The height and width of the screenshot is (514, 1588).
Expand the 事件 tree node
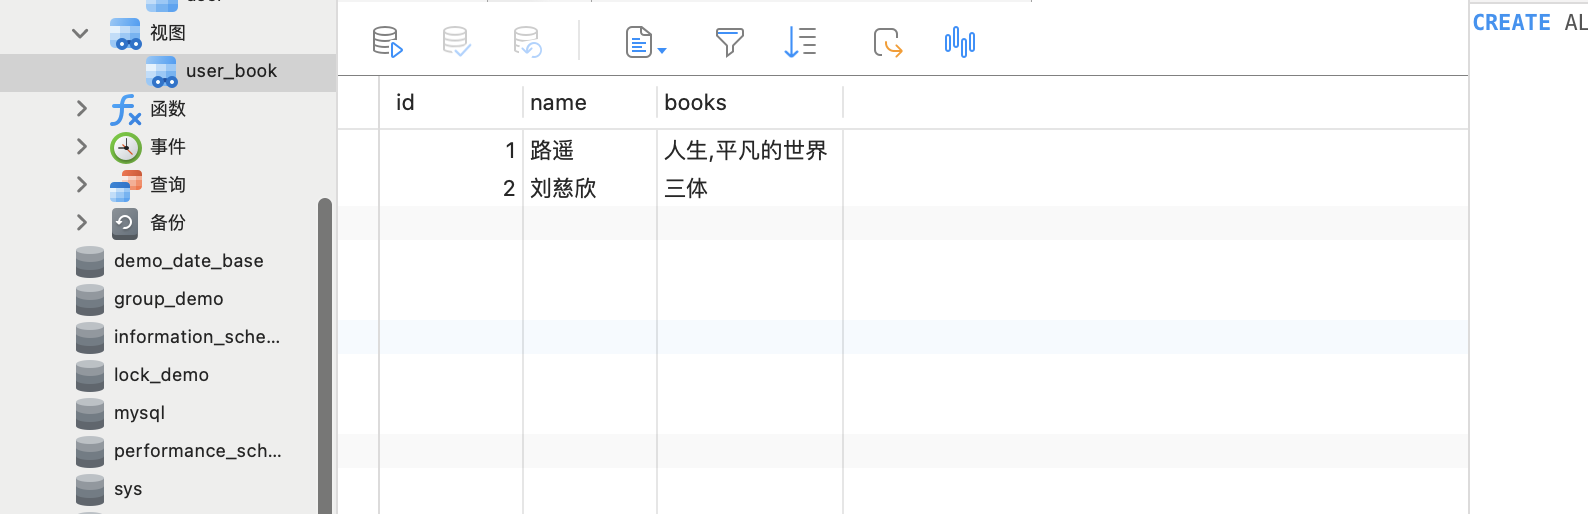click(x=82, y=146)
